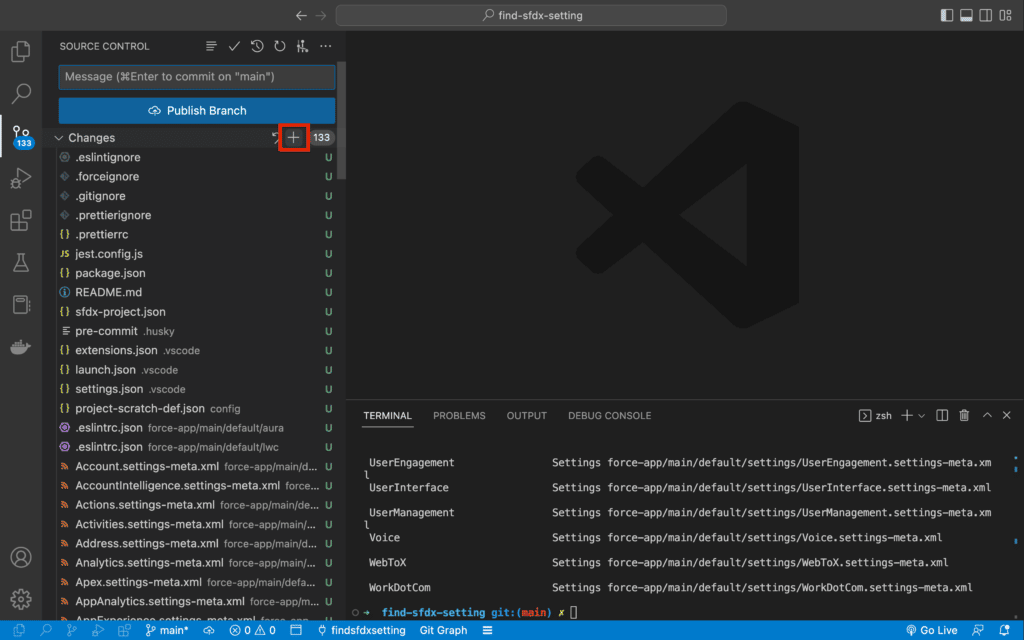Screen dimensions: 1024x640
Task: Open the Extensions view in activity bar
Action: point(21,221)
